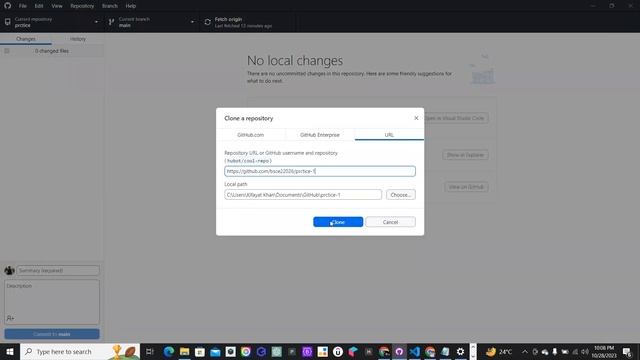Viewport: 640px width, 360px height.
Task: Open the Windows Start menu
Action: tap(9, 351)
